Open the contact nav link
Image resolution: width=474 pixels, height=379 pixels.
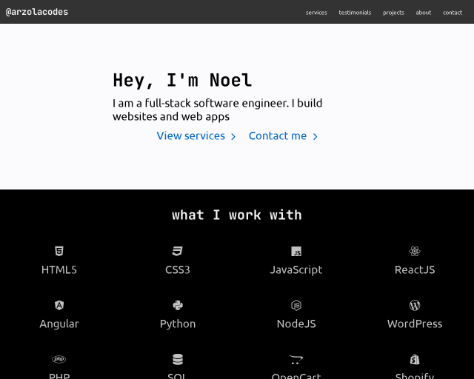pyautogui.click(x=452, y=13)
